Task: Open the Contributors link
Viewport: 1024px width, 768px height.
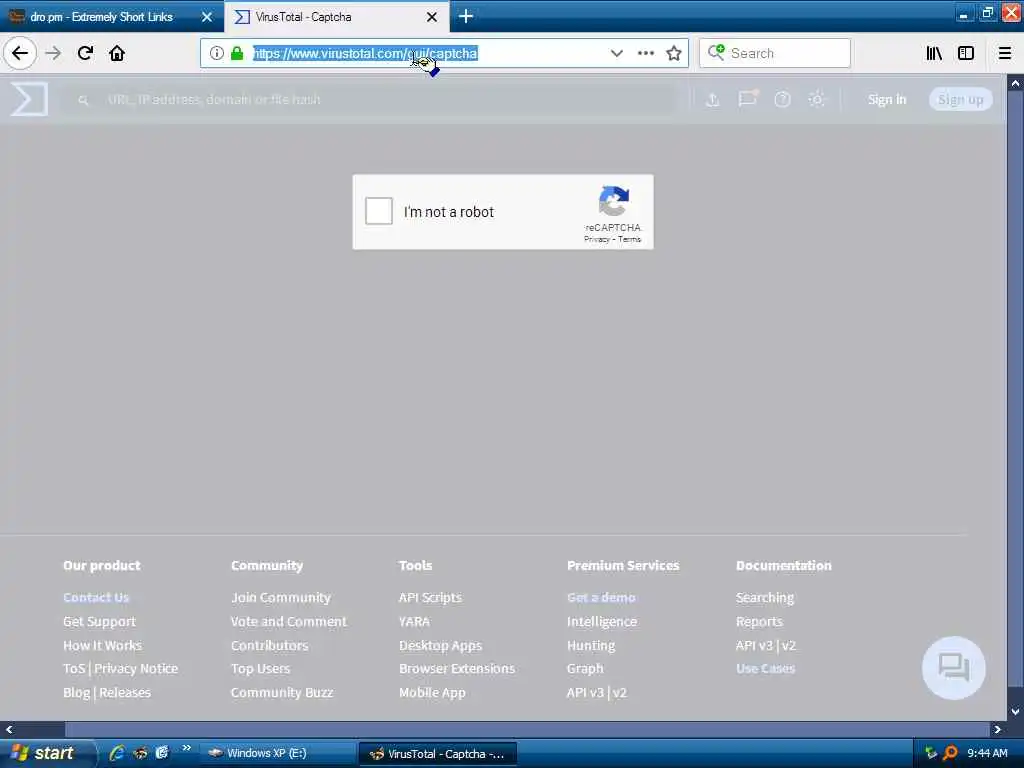Action: point(269,645)
